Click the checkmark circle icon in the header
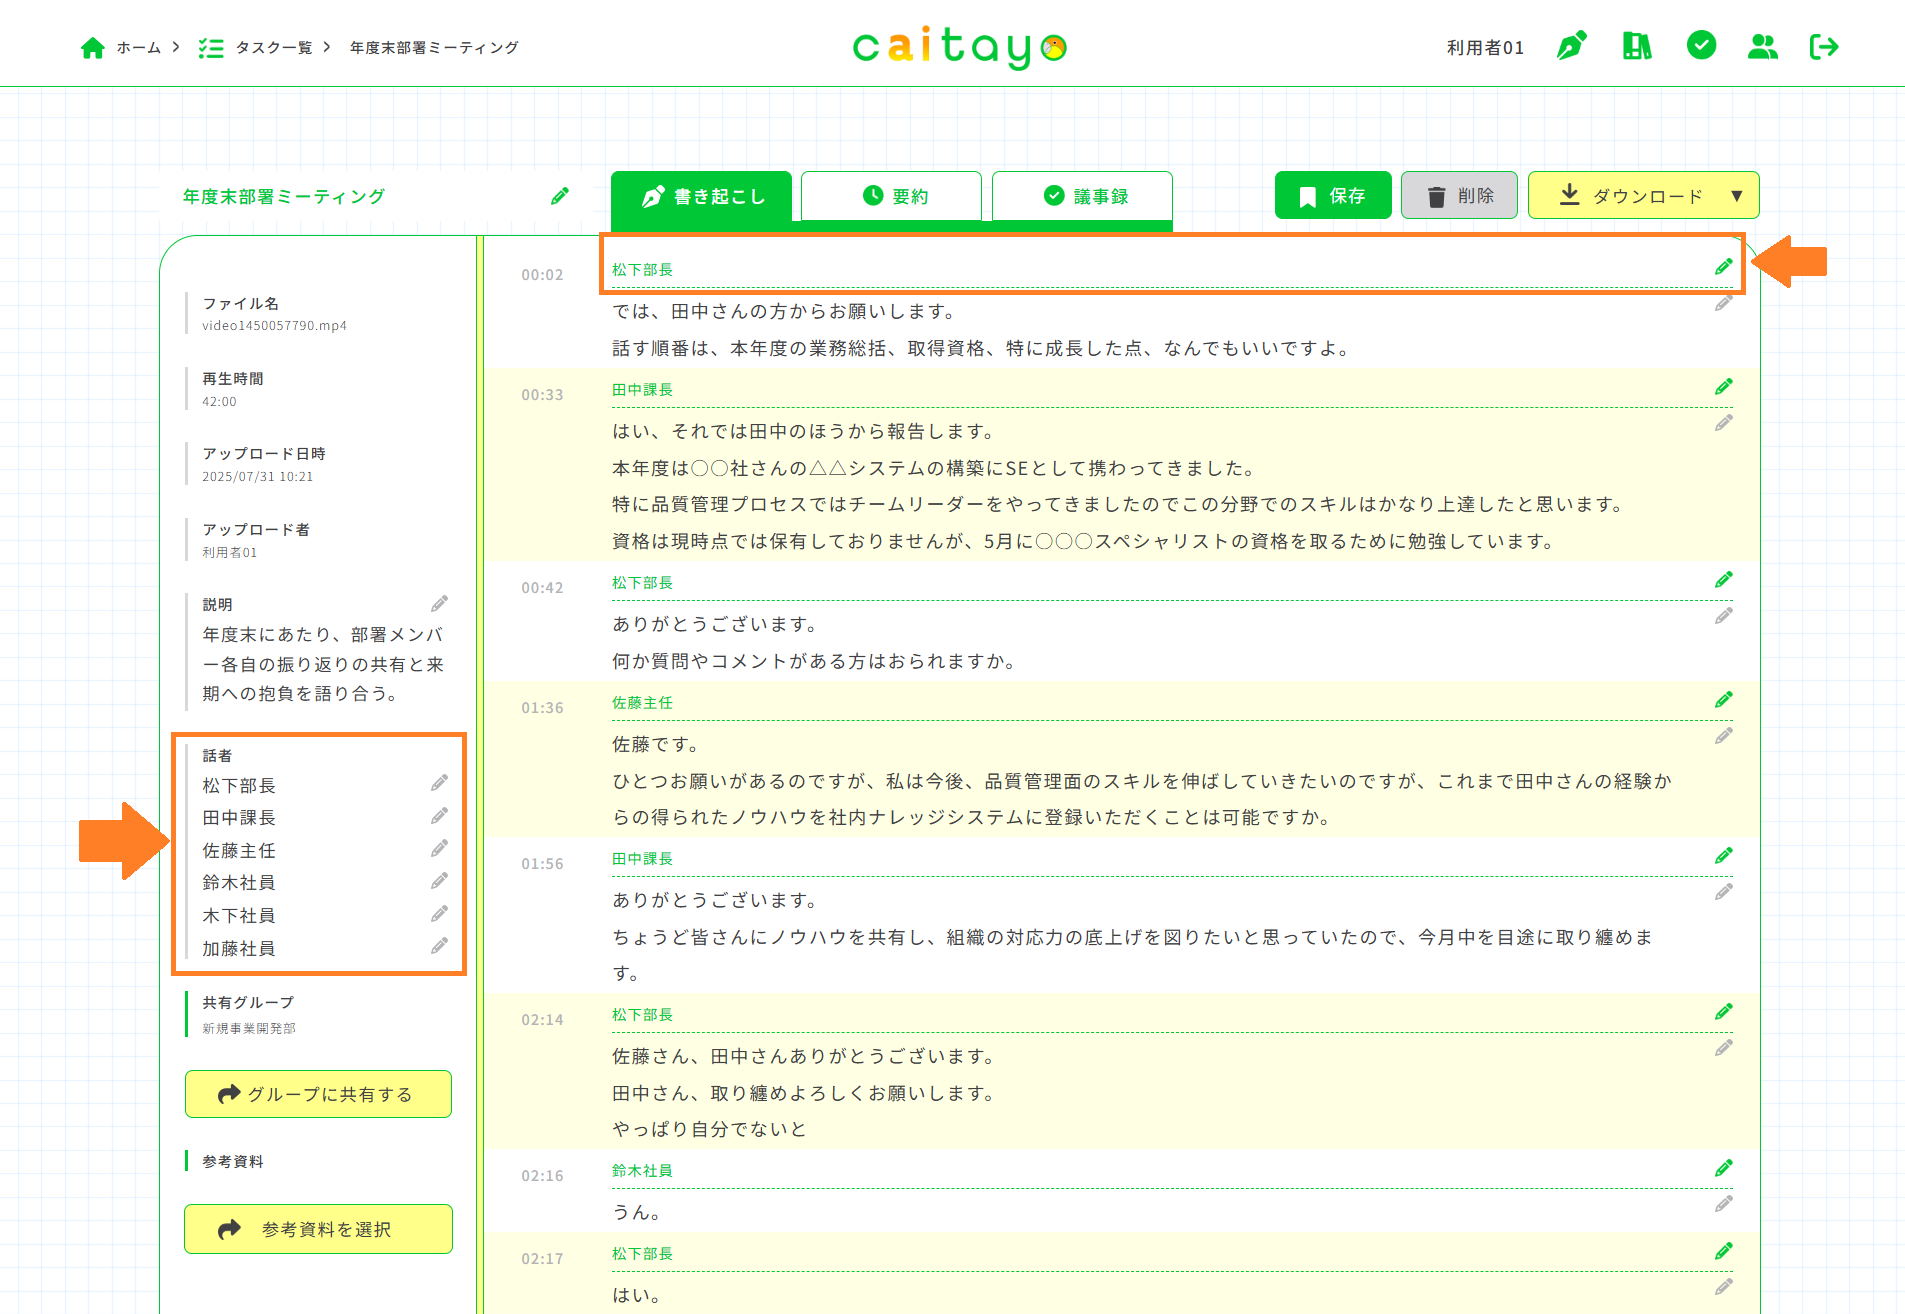 click(1700, 46)
